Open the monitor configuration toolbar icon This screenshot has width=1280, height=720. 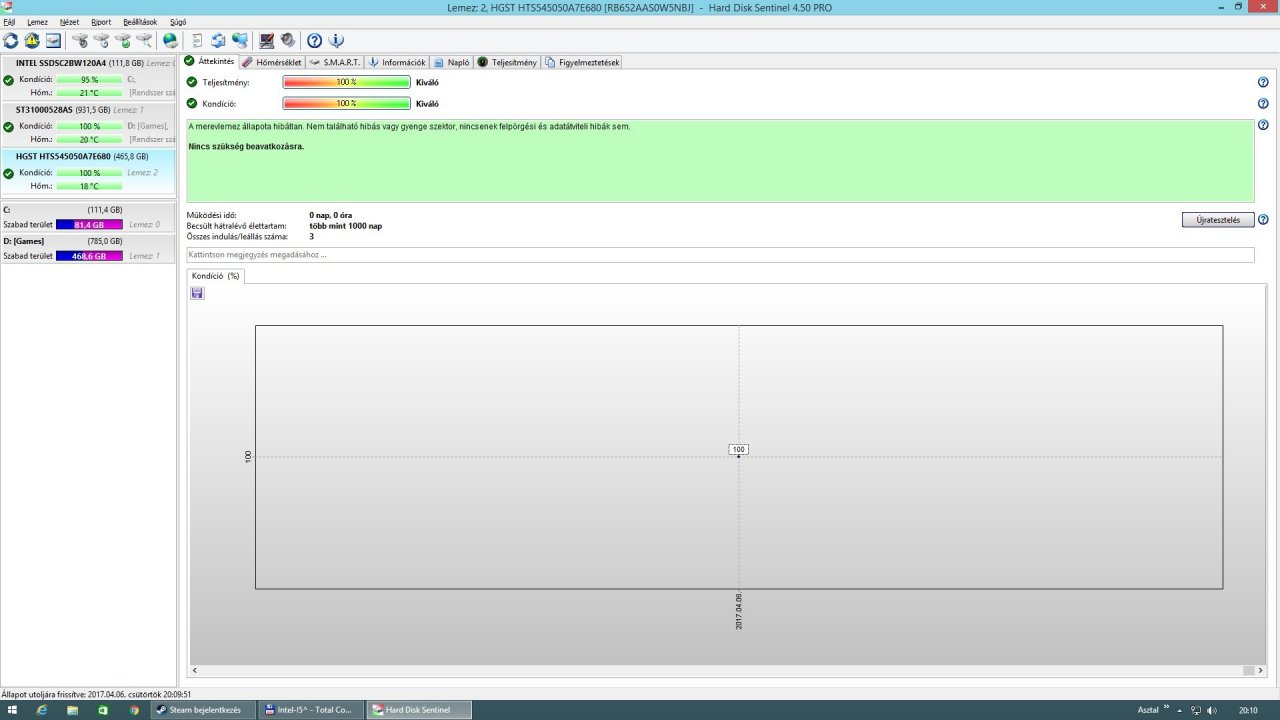[267, 41]
